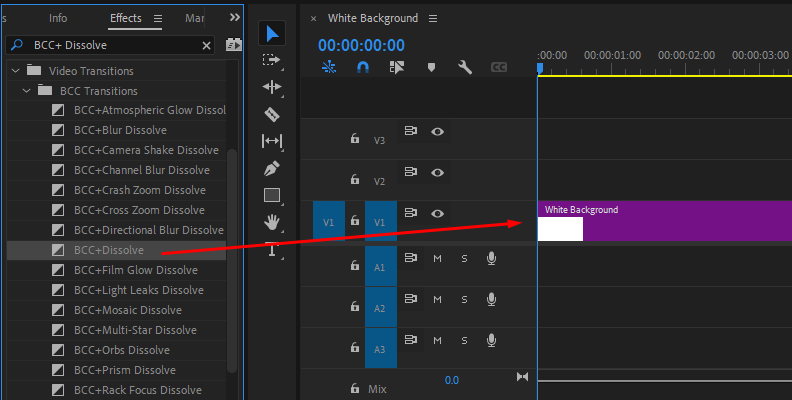Collapse the BCC Transitions folder
Image resolution: width=792 pixels, height=400 pixels.
click(x=26, y=91)
